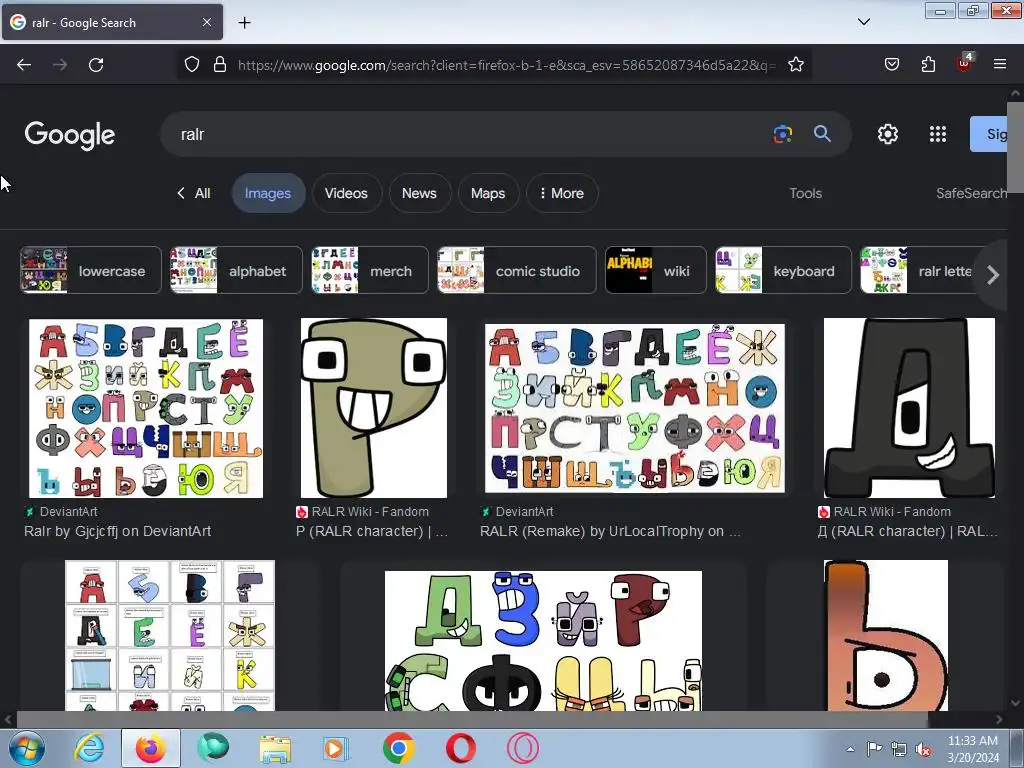Image resolution: width=1024 pixels, height=768 pixels.
Task: Show more suggestion chips with the arrow
Action: click(x=993, y=275)
